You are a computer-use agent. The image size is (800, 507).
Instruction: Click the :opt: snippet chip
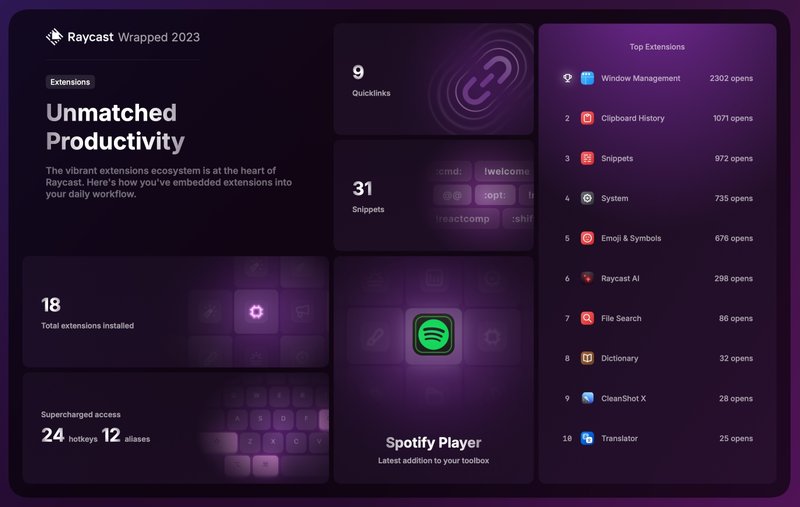495,195
